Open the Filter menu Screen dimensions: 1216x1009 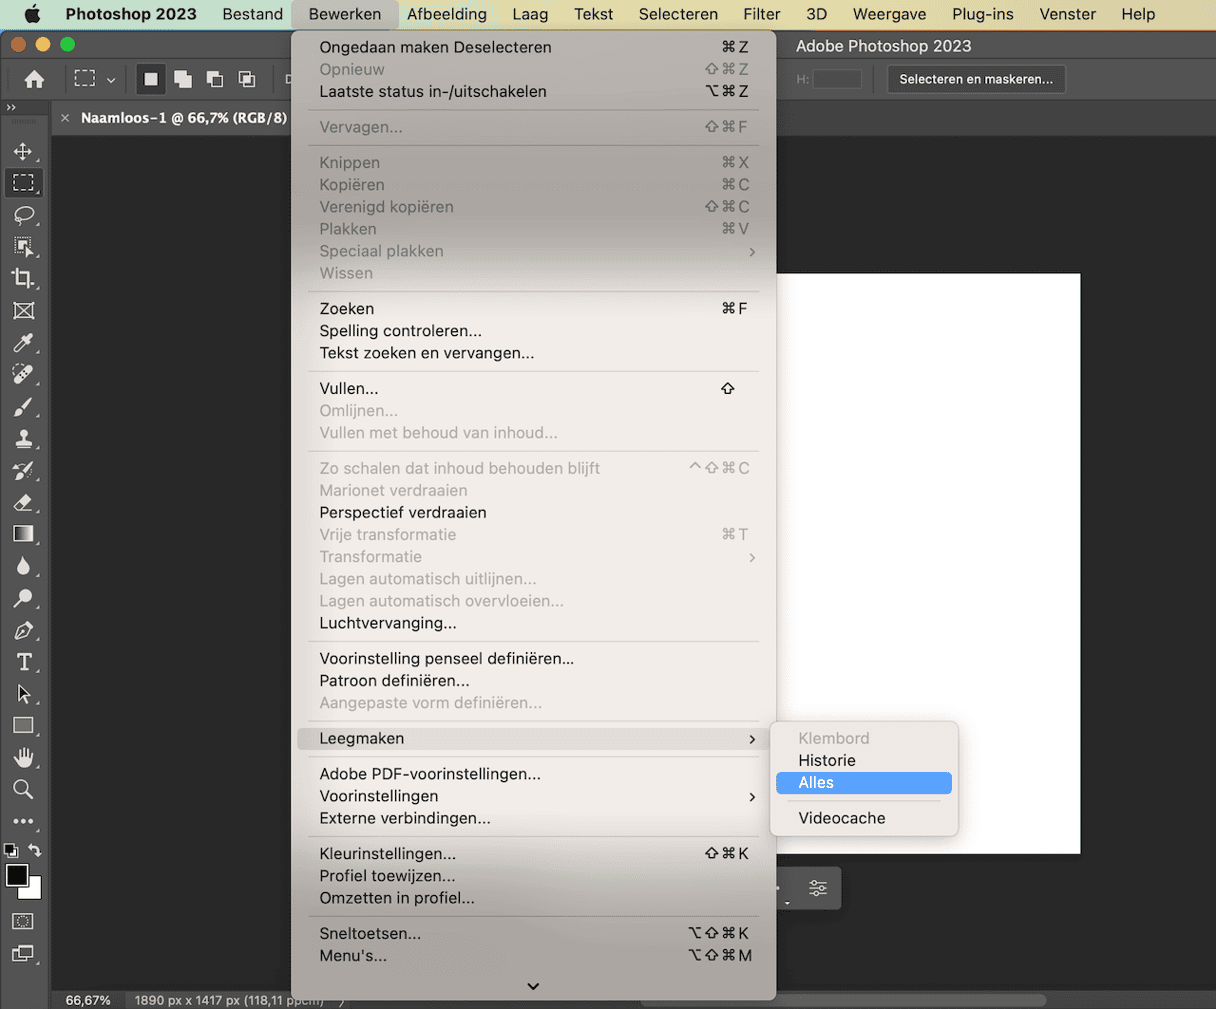tap(762, 14)
